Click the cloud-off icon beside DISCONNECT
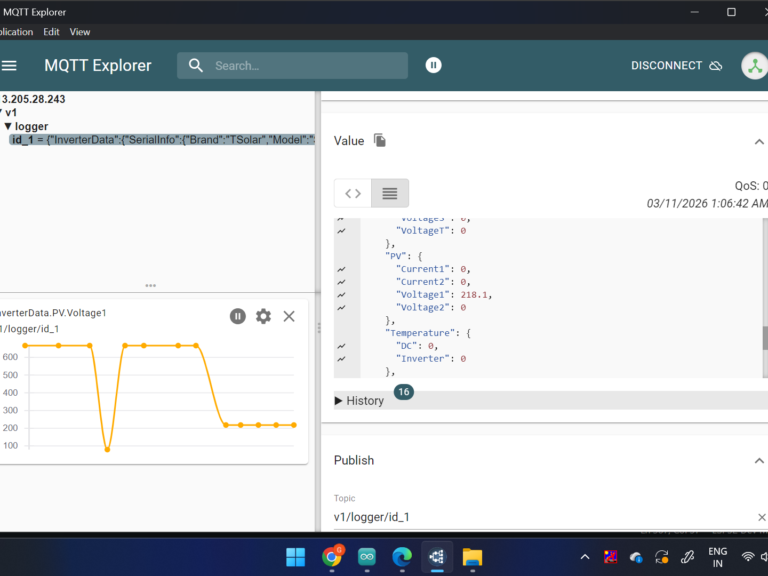 pyautogui.click(x=716, y=66)
